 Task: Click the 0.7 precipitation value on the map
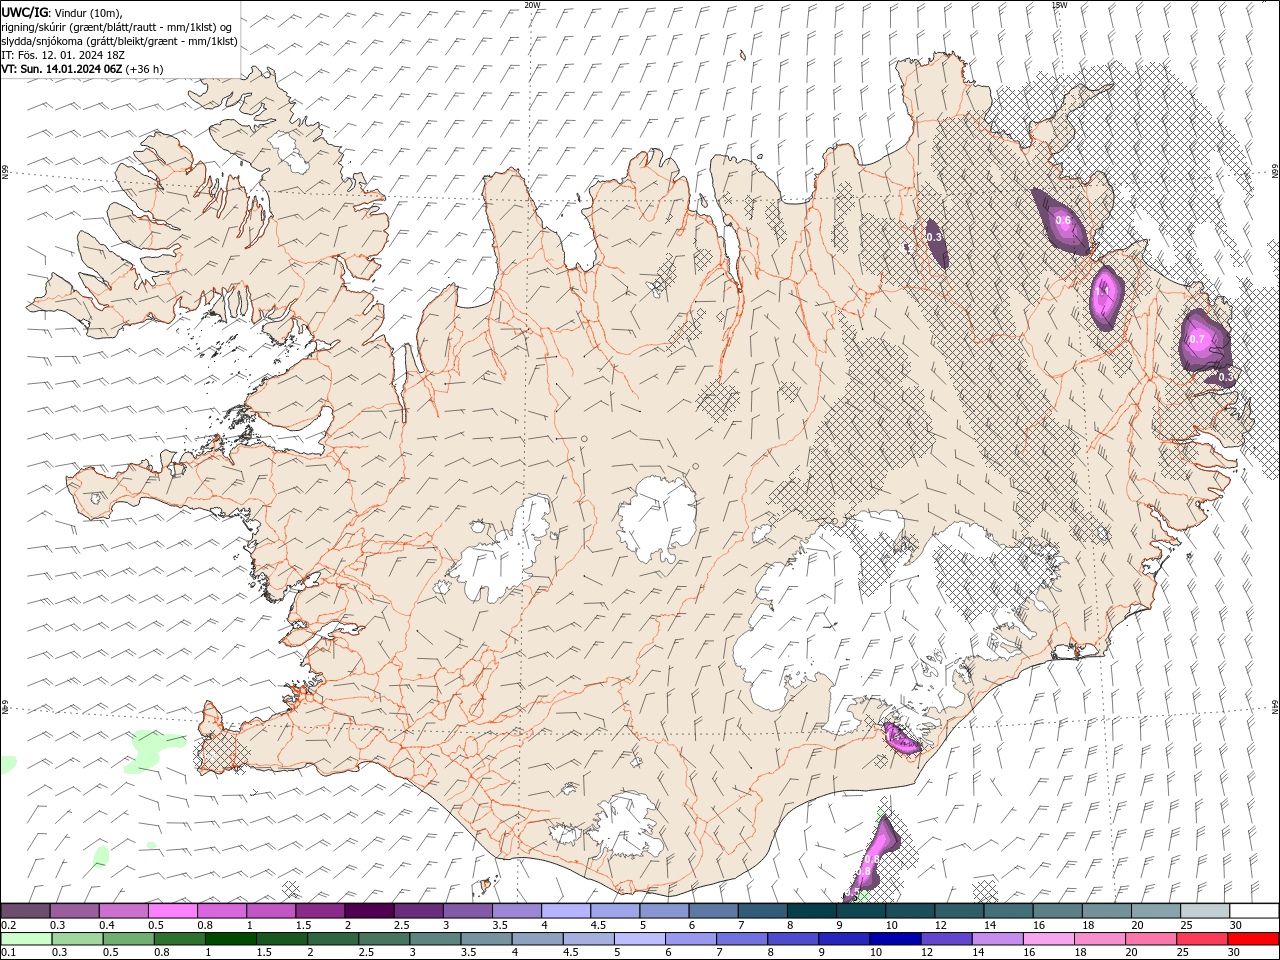1197,339
